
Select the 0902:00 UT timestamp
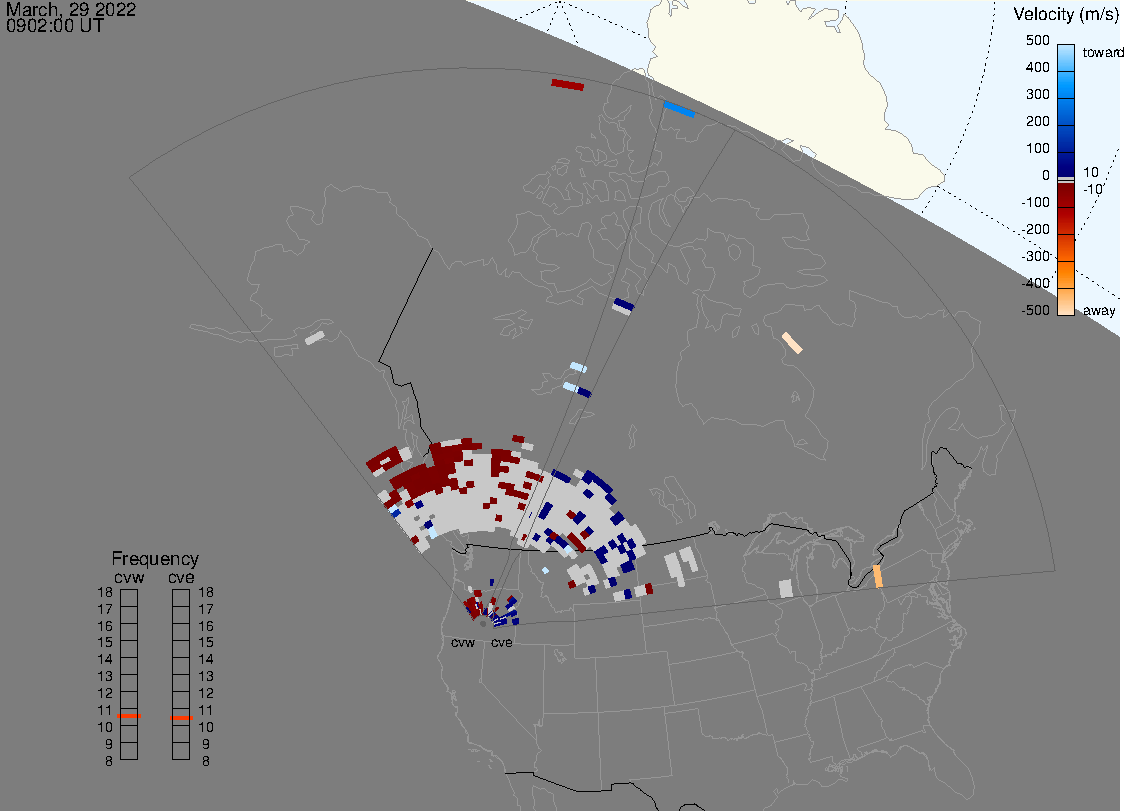[54, 26]
